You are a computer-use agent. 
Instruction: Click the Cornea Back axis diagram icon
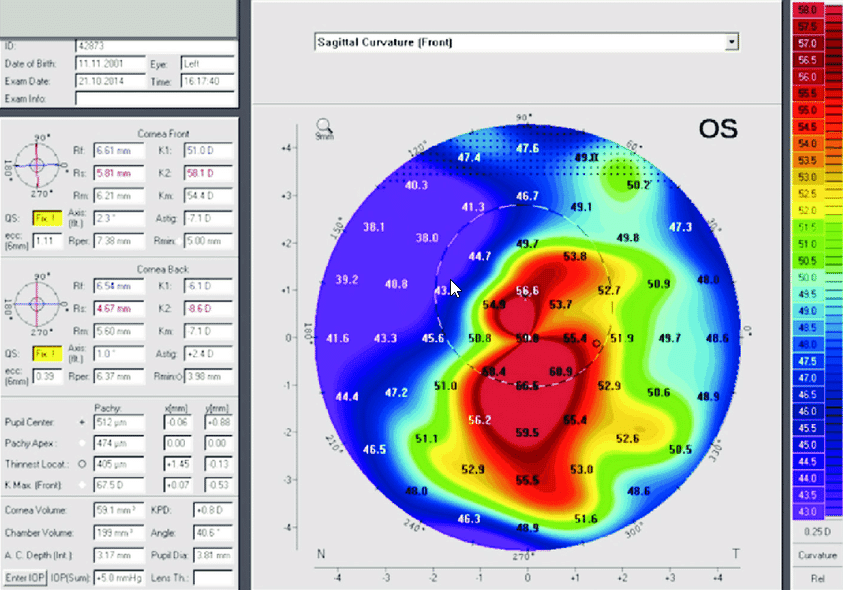tap(37, 304)
